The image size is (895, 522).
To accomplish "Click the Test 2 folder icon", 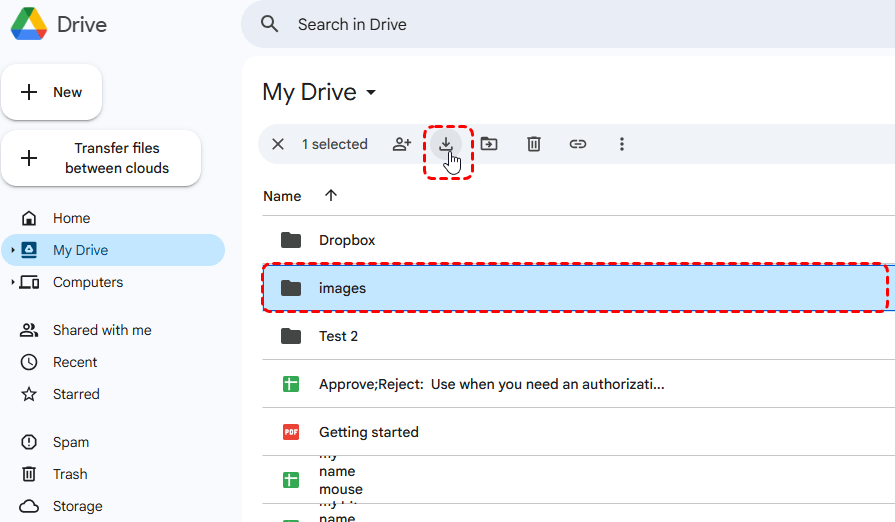I will point(291,336).
